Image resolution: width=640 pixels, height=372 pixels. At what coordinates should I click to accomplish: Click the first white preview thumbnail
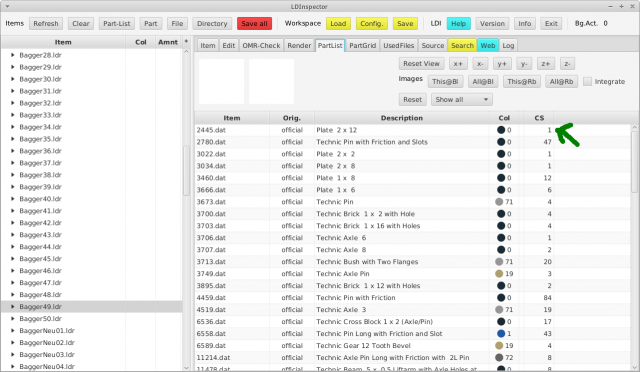pos(221,81)
